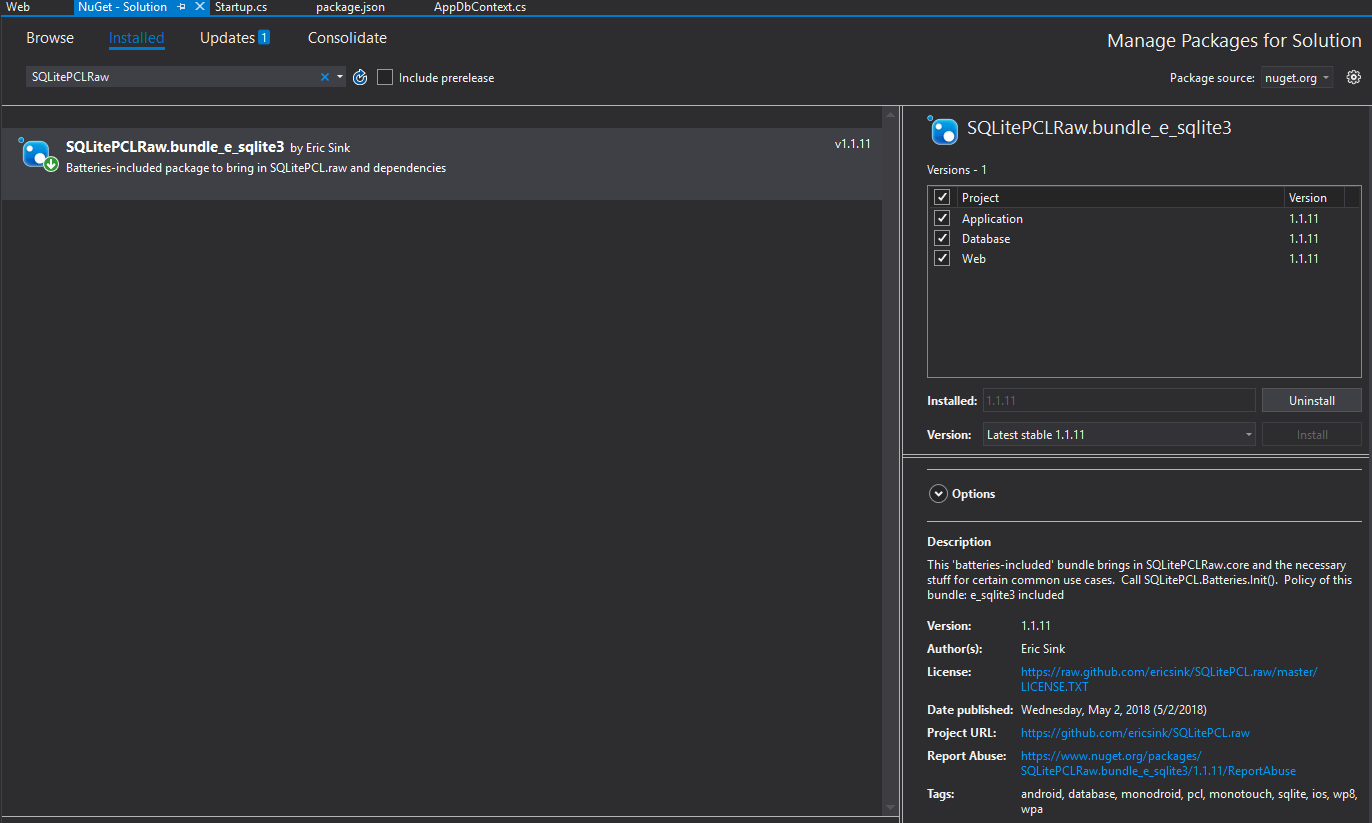Uncheck the Web project checkbox
This screenshot has height=823, width=1372.
942,258
